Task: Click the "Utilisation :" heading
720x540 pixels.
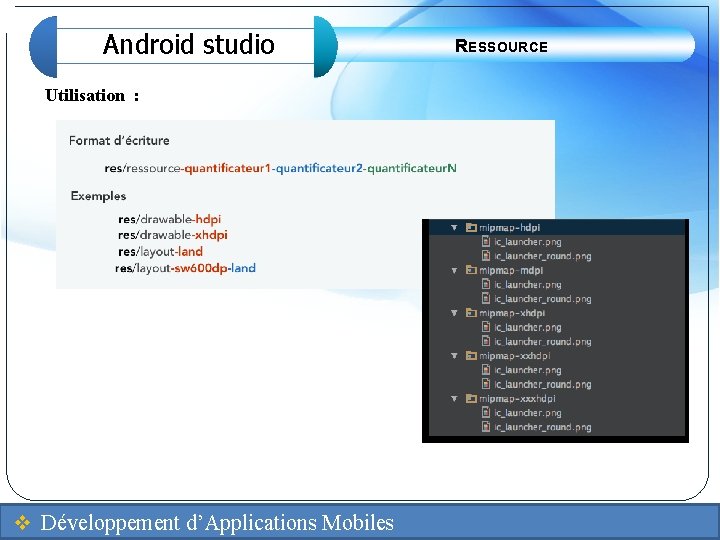Action: coord(92,95)
